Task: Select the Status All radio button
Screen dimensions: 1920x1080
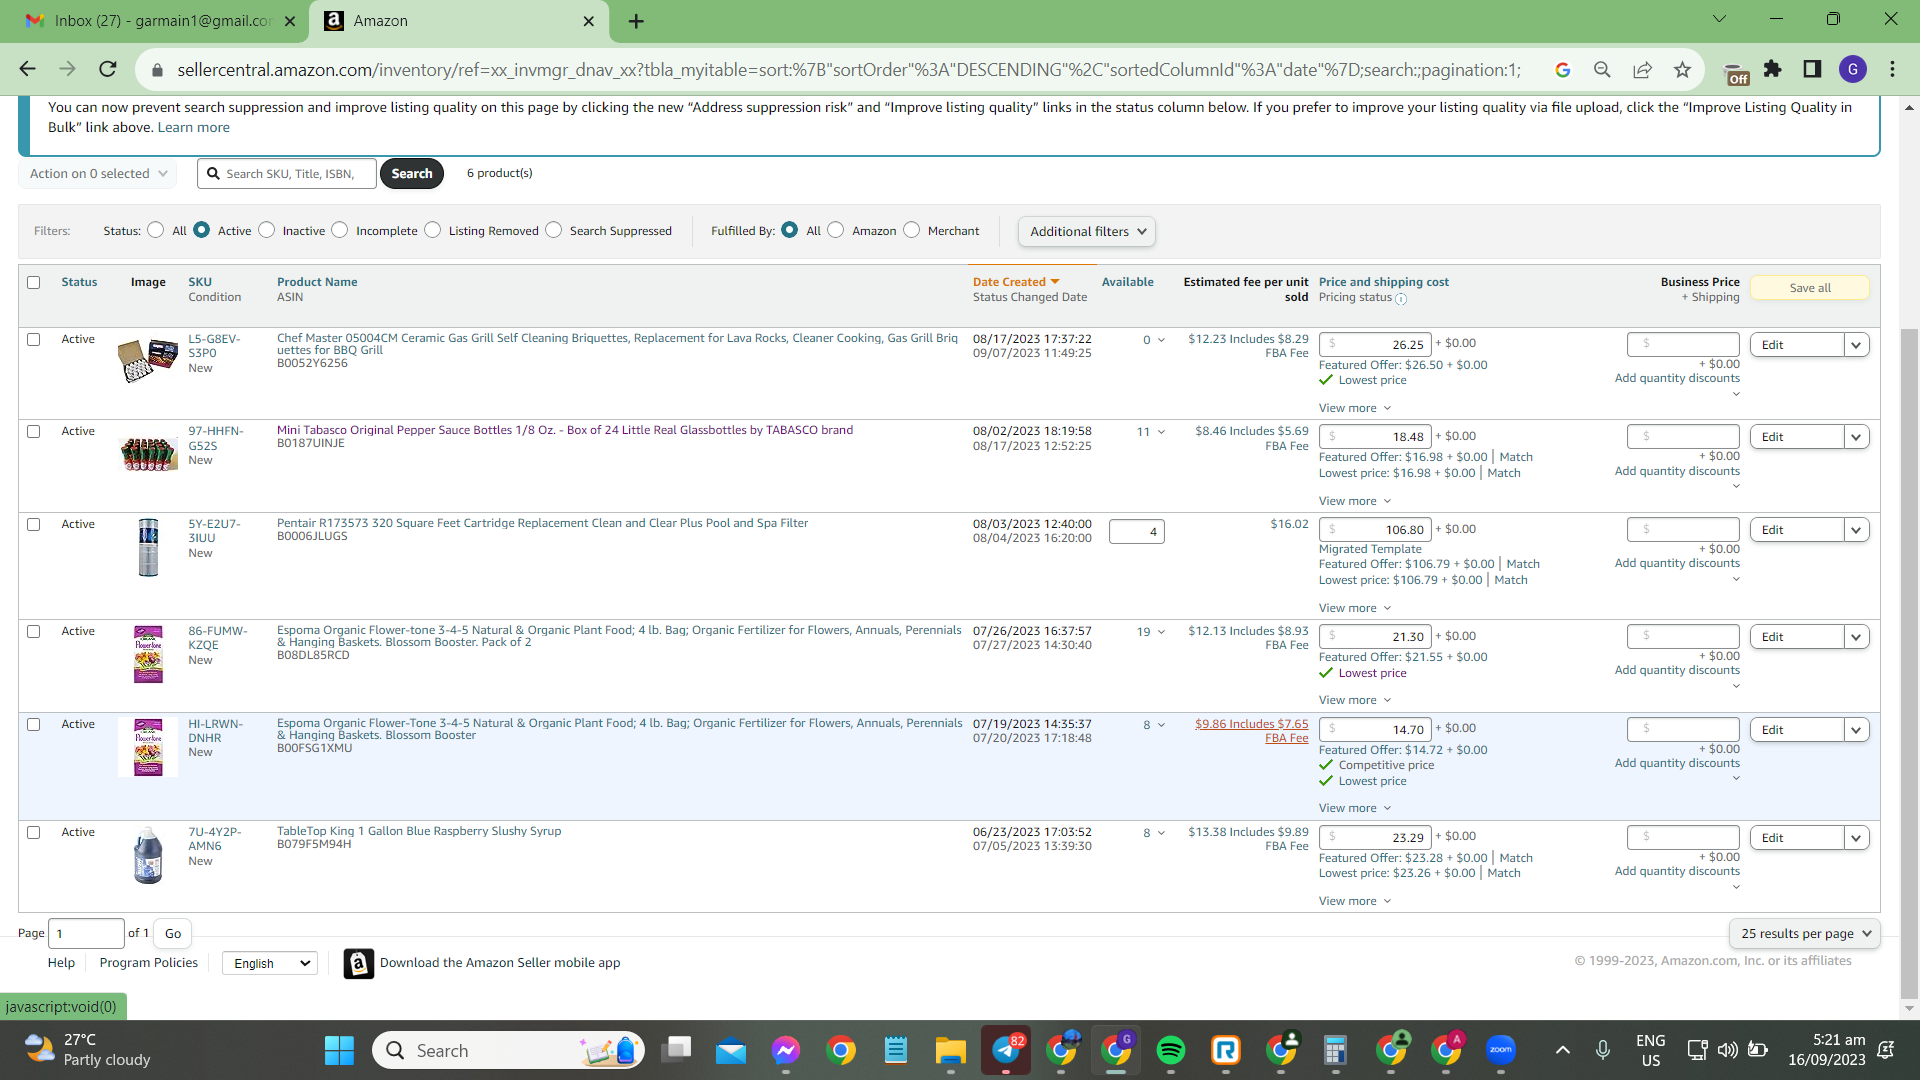Action: coord(155,230)
